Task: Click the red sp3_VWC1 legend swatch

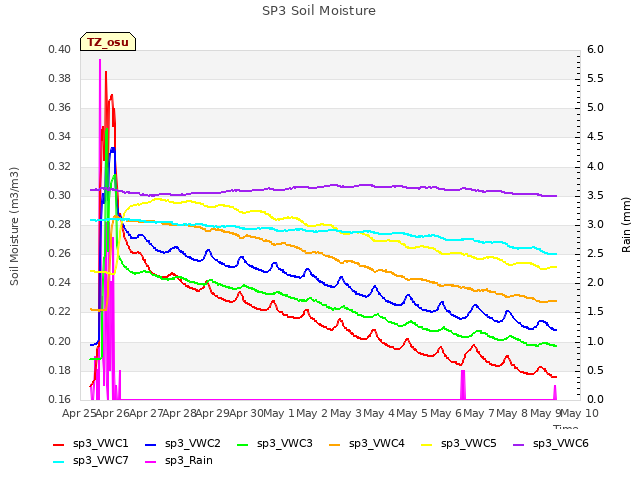Action: pyautogui.click(x=59, y=445)
